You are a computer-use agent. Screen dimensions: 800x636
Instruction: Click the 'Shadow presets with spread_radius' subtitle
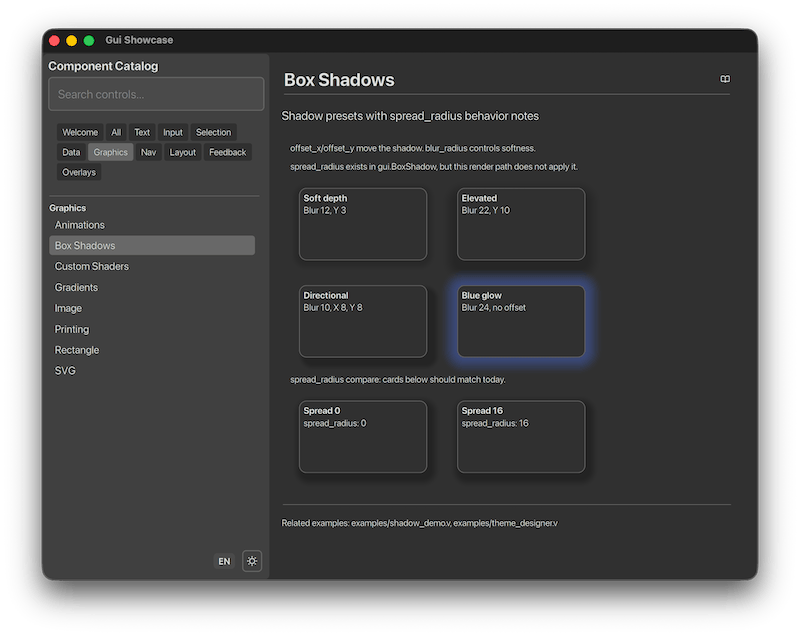[410, 116]
